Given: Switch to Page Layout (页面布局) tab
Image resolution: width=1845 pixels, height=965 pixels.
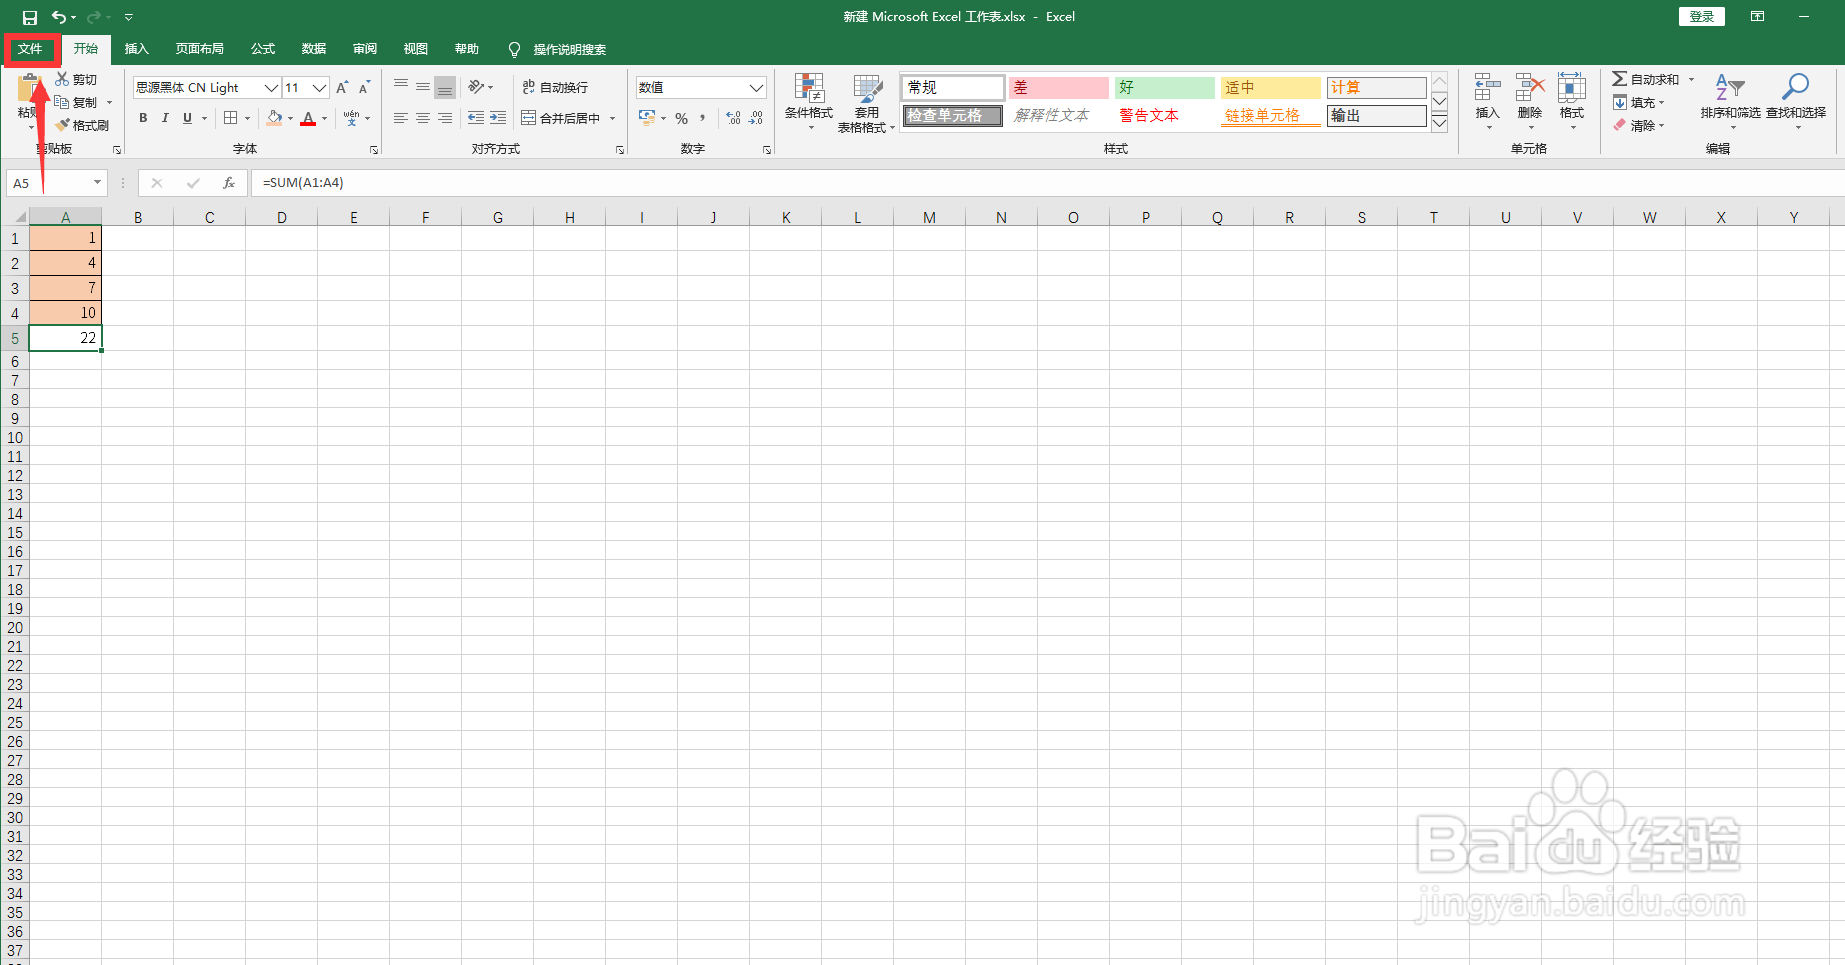Looking at the screenshot, I should (x=199, y=49).
